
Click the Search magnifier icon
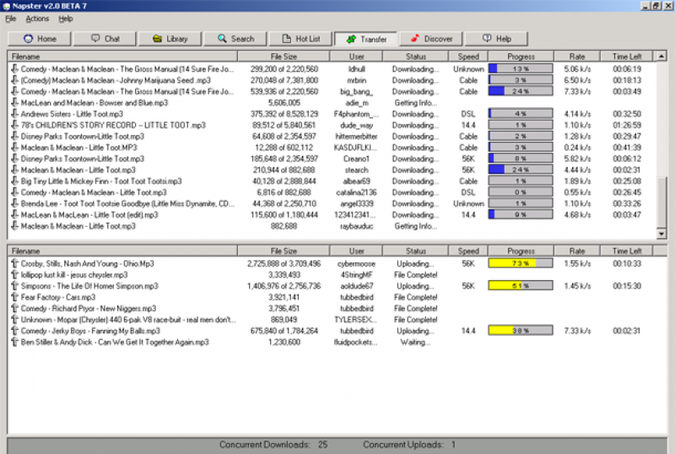point(224,39)
